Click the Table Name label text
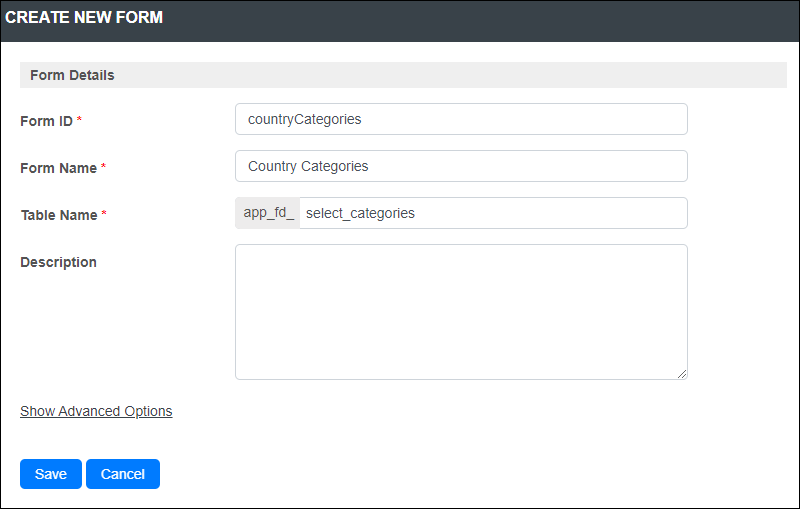This screenshot has width=800, height=509. [59, 215]
